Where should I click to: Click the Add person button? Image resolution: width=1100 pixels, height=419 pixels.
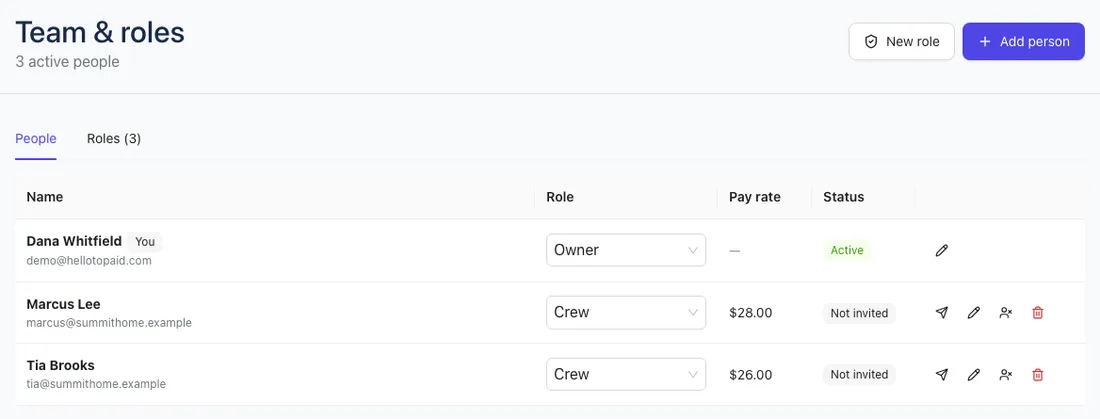[x=1024, y=41]
